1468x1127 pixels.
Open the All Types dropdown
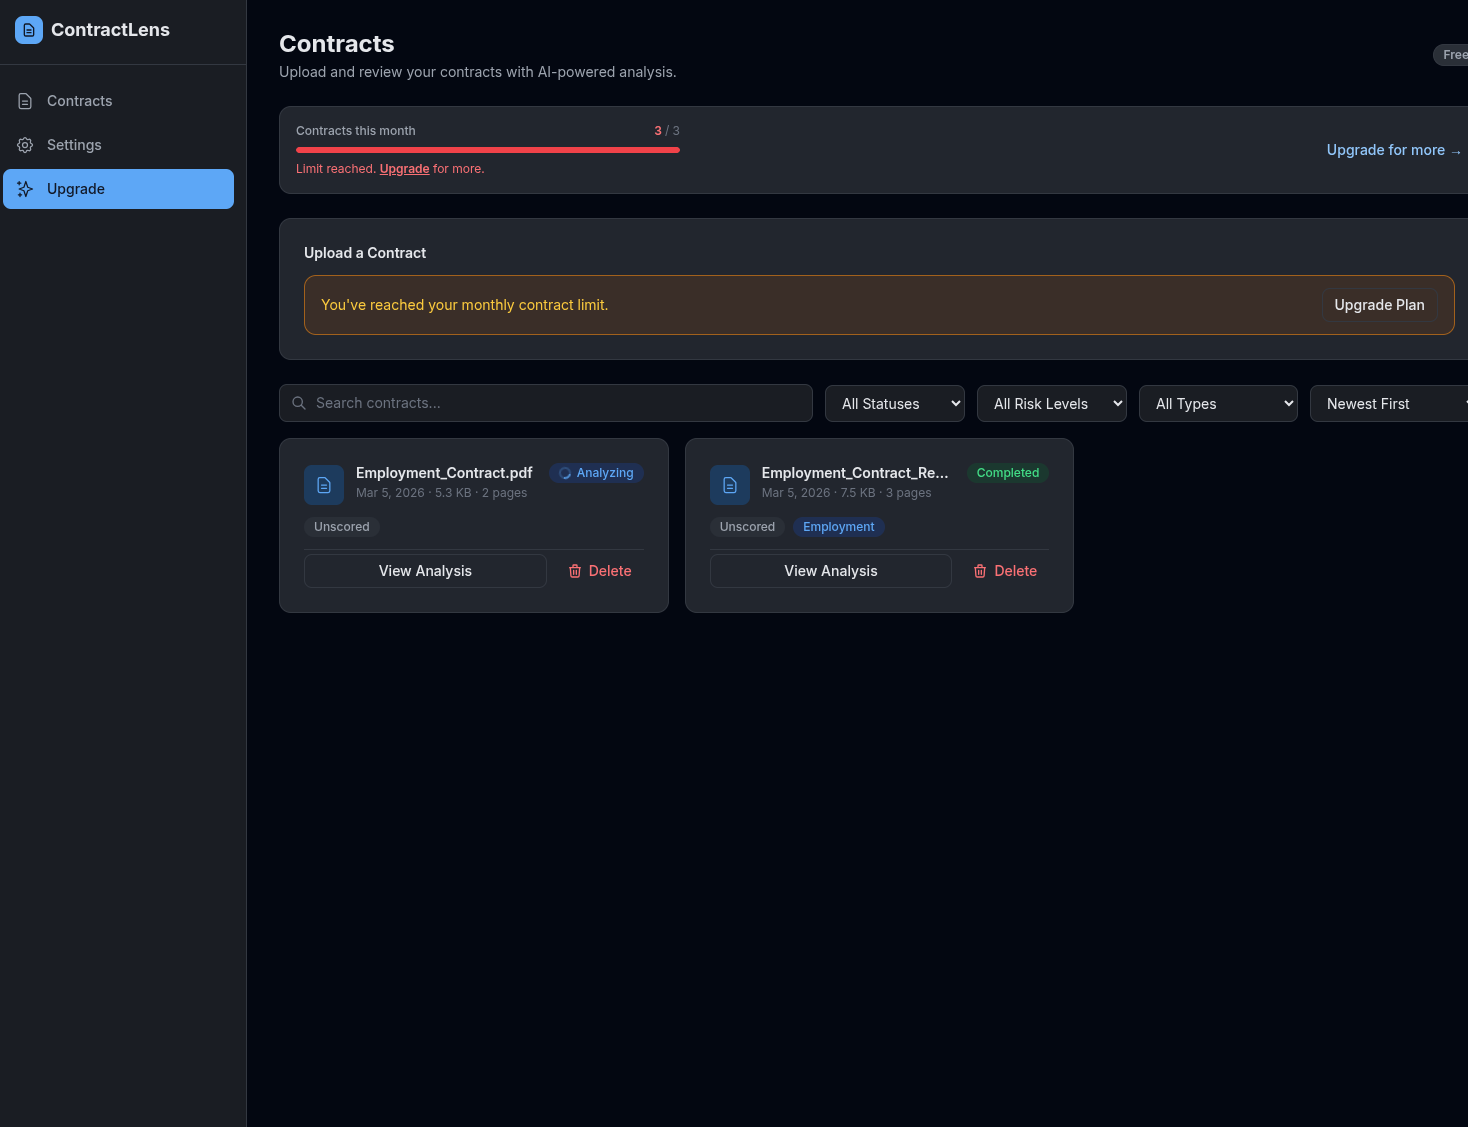click(1217, 404)
